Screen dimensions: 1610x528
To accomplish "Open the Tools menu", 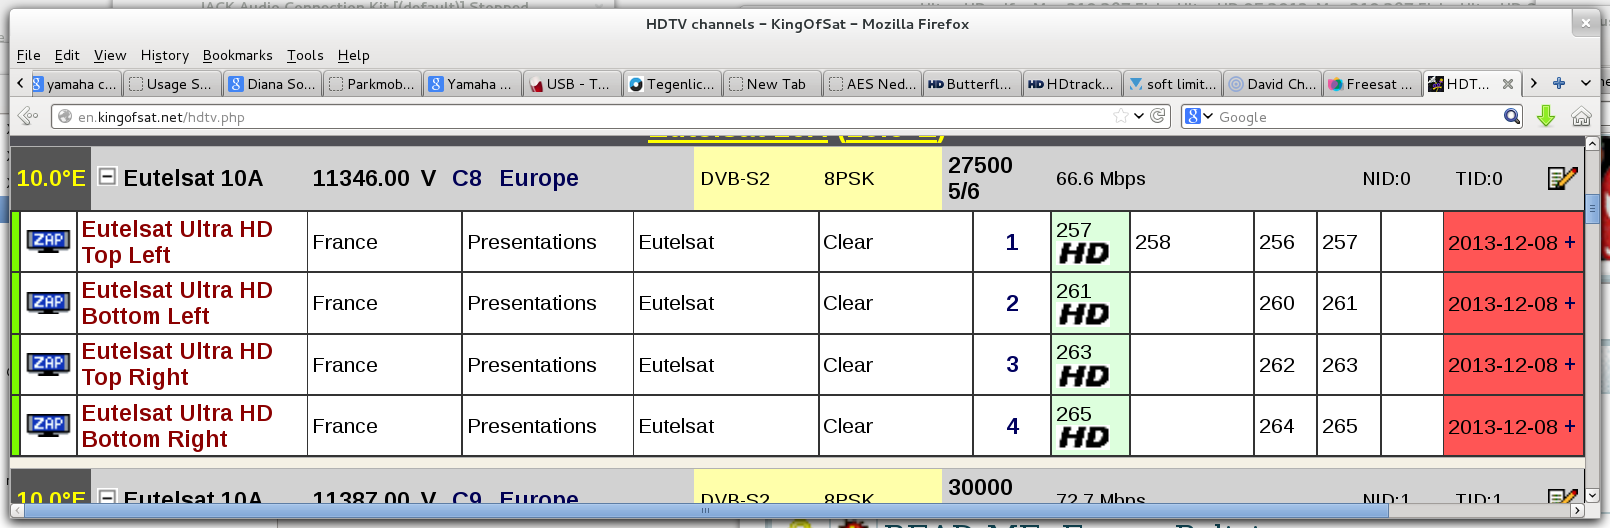I will point(305,55).
